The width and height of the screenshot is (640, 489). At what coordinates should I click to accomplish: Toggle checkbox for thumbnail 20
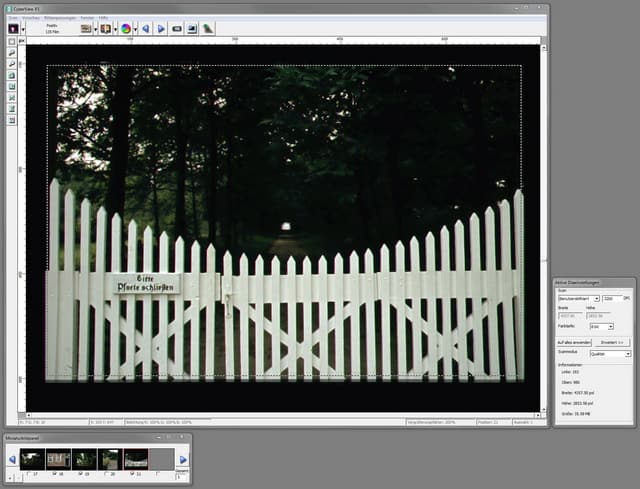tap(106, 472)
